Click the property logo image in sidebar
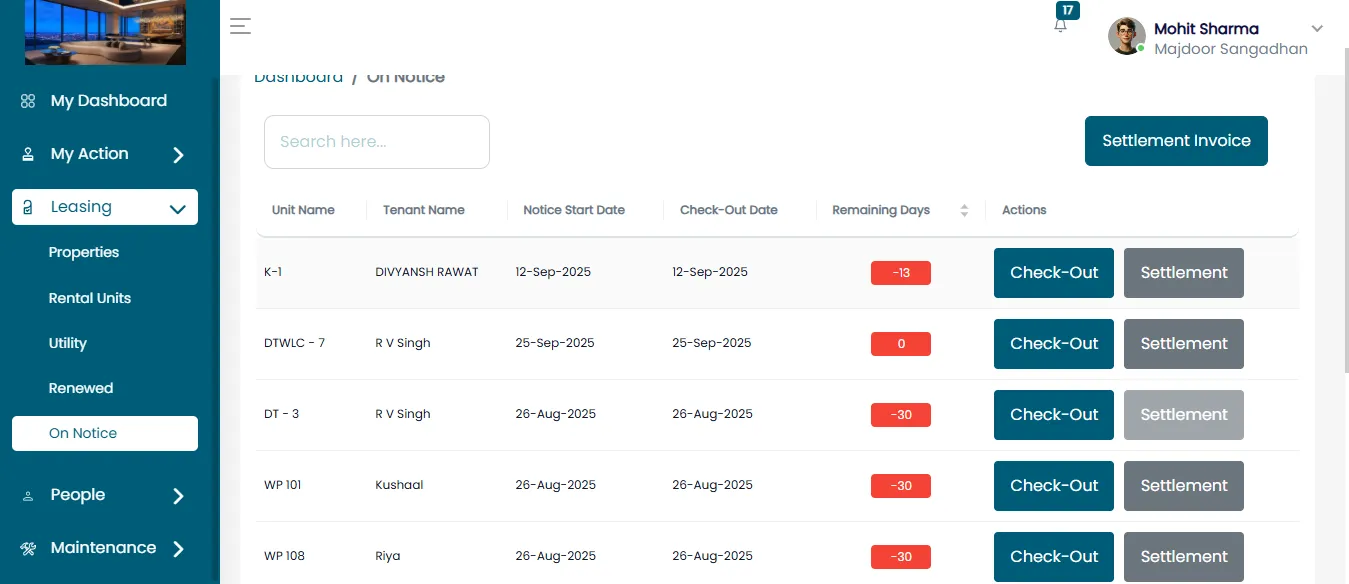1349x584 pixels. [105, 33]
